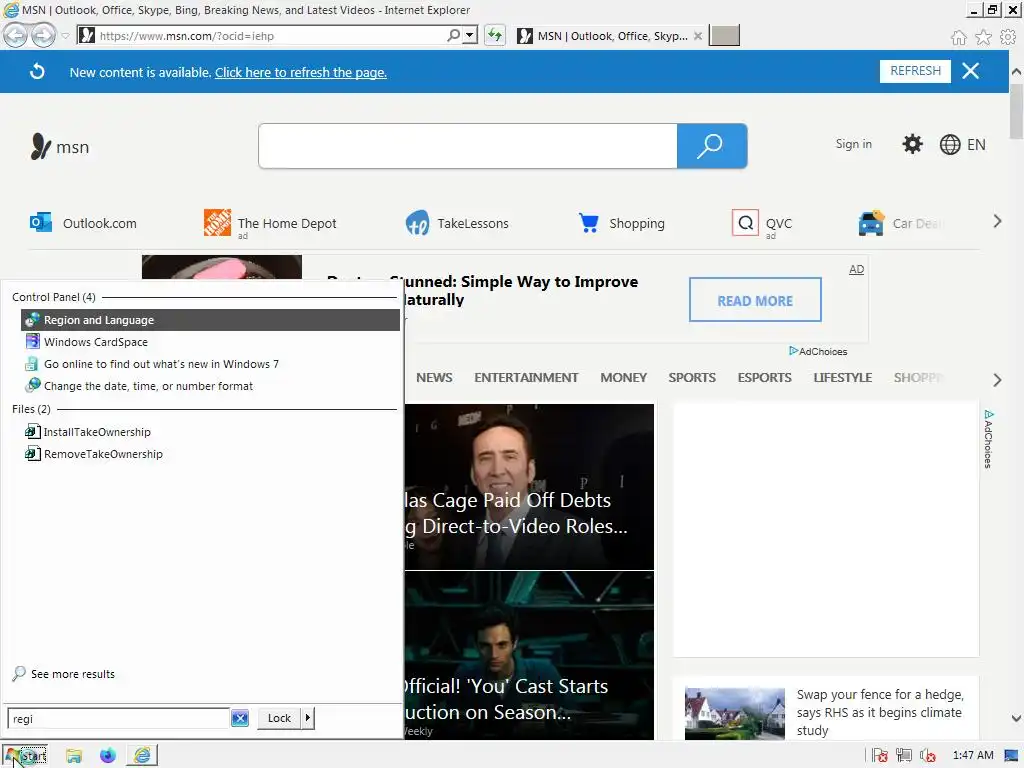This screenshot has width=1024, height=768.
Task: Click the circular refresh icon in blue banner
Action: tap(37, 71)
